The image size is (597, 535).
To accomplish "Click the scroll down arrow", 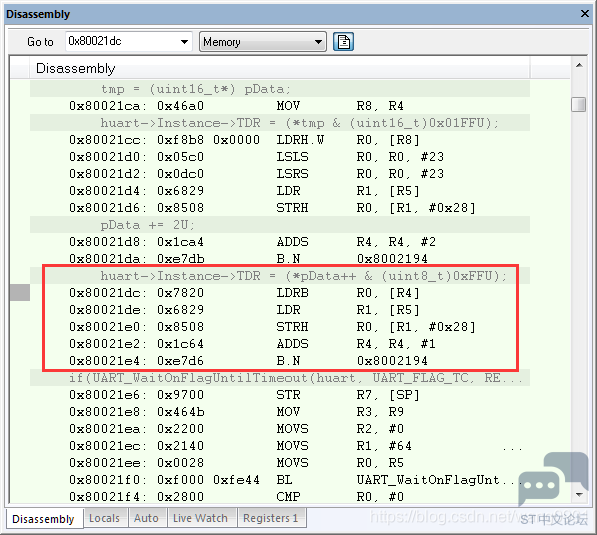I will [579, 495].
